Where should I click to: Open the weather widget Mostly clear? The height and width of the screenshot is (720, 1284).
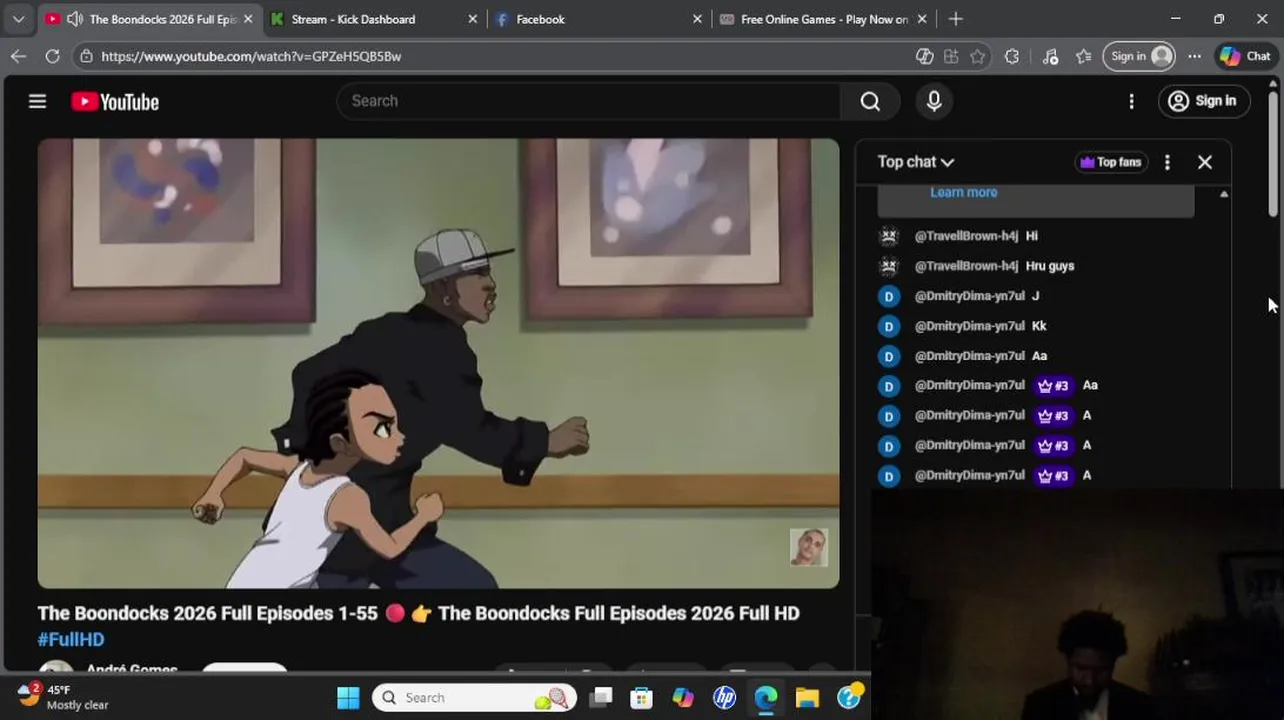coord(62,697)
